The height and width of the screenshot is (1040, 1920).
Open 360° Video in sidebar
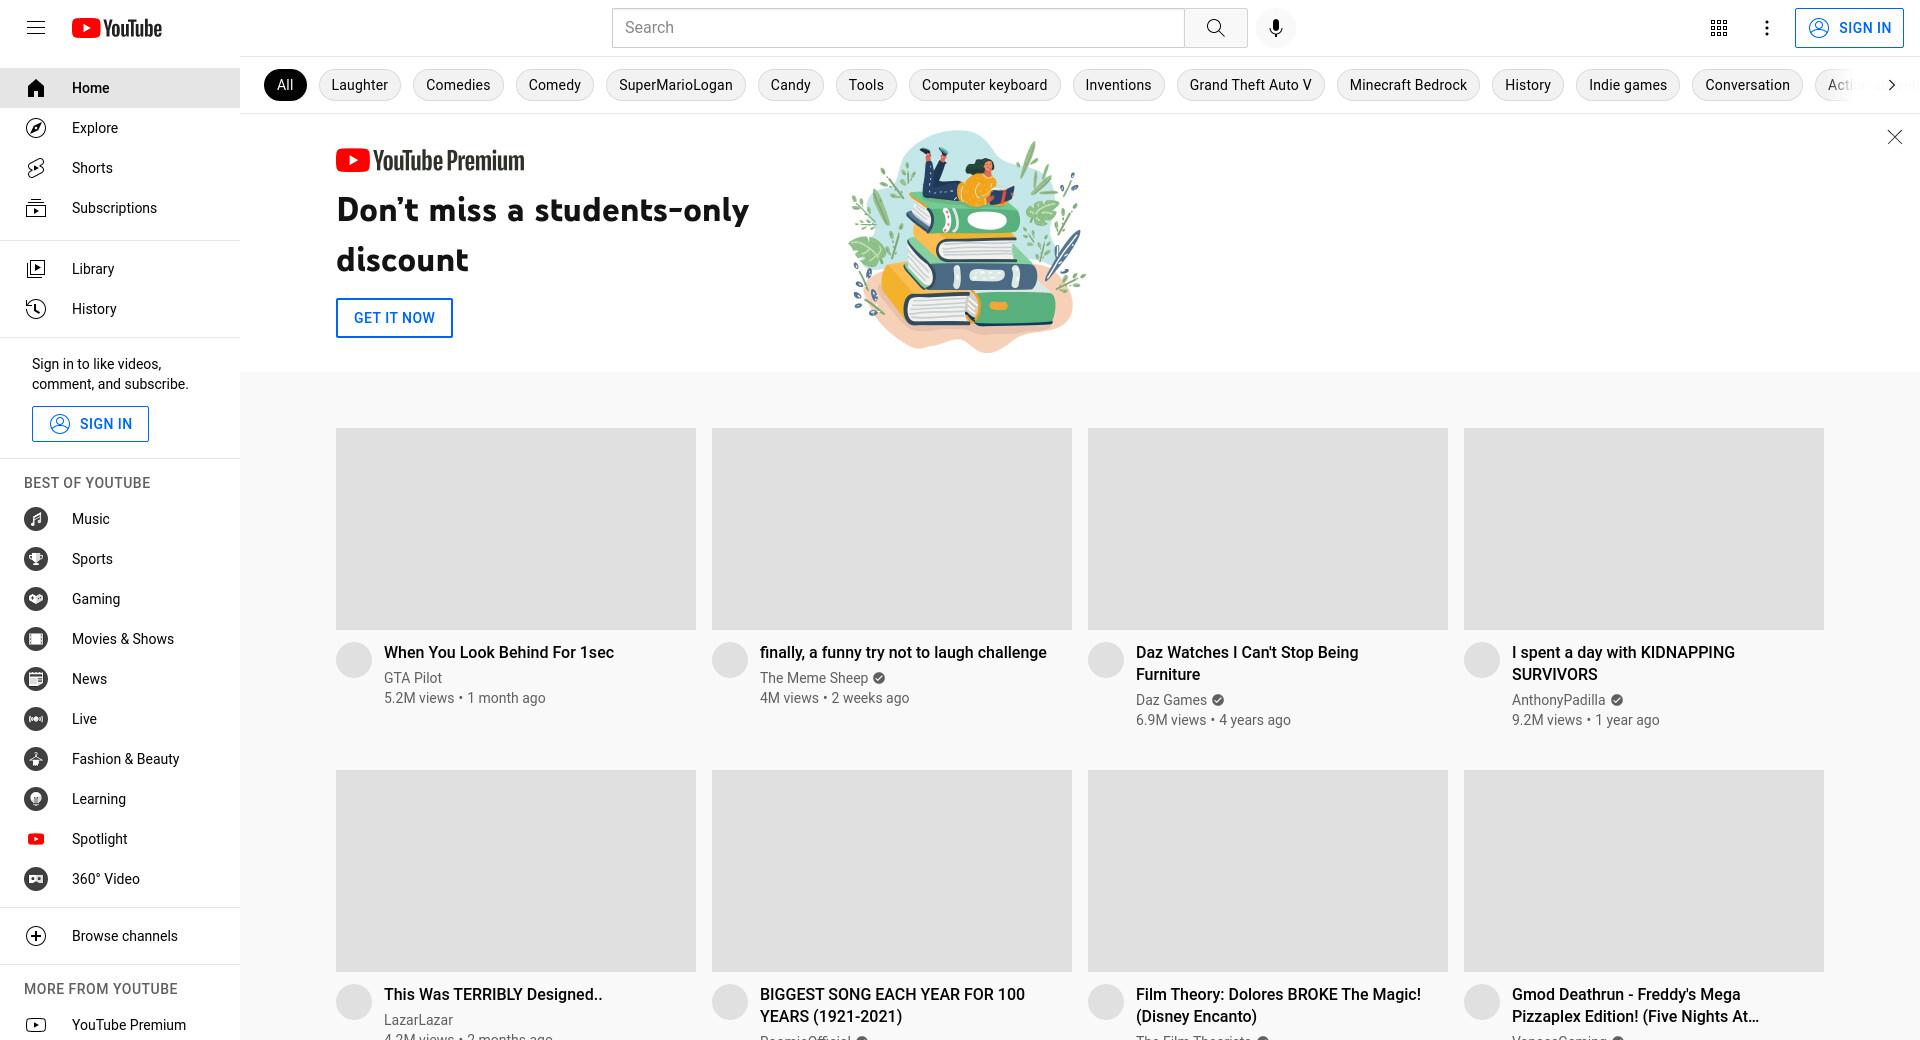click(x=120, y=879)
